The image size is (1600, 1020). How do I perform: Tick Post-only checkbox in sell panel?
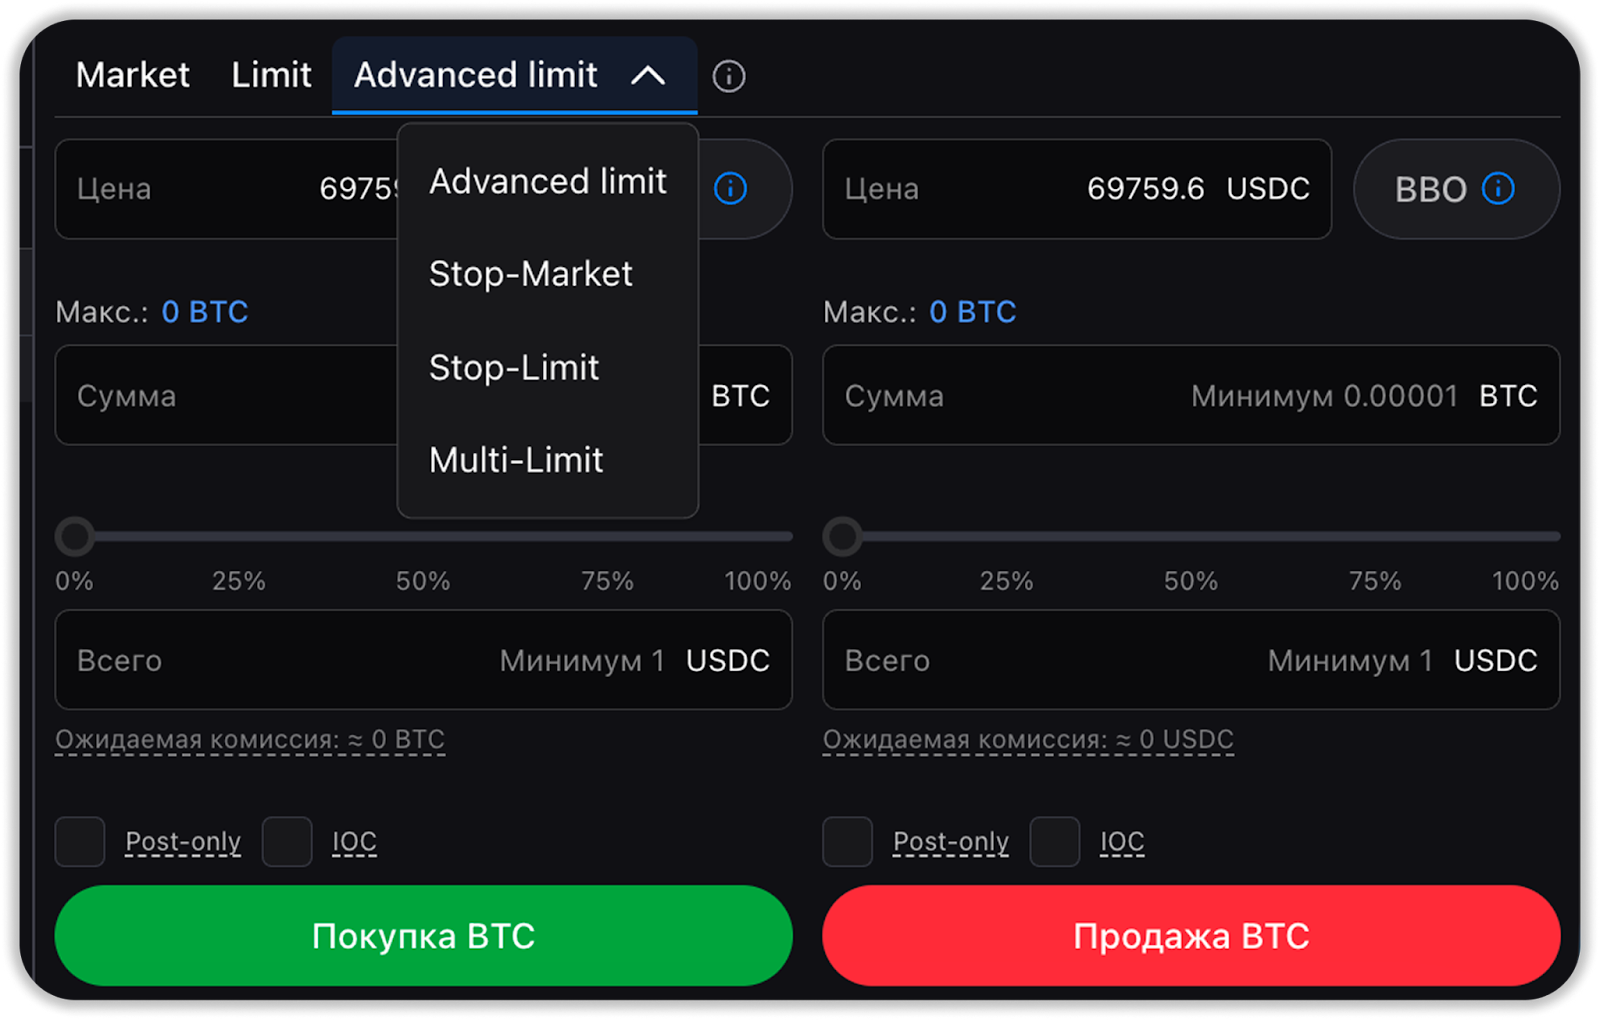pyautogui.click(x=848, y=842)
